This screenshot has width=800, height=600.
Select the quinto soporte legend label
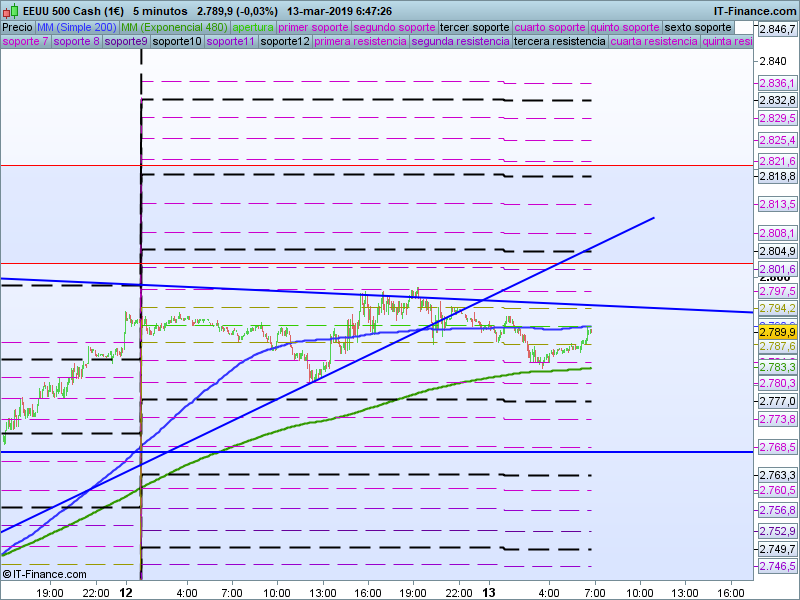[x=625, y=28]
